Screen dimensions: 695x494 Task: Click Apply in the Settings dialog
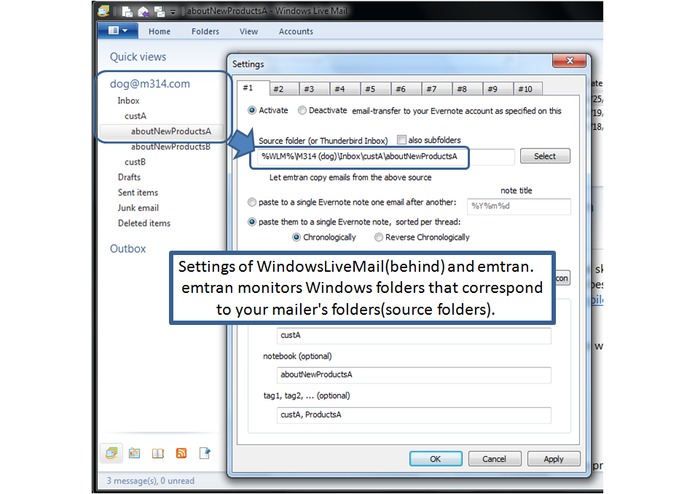point(554,459)
